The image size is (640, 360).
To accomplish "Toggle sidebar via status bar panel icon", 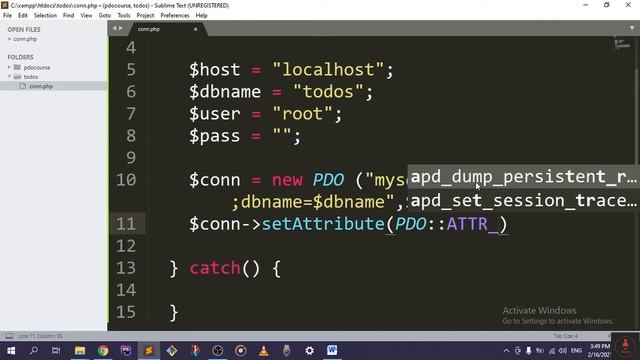I will 9,336.
